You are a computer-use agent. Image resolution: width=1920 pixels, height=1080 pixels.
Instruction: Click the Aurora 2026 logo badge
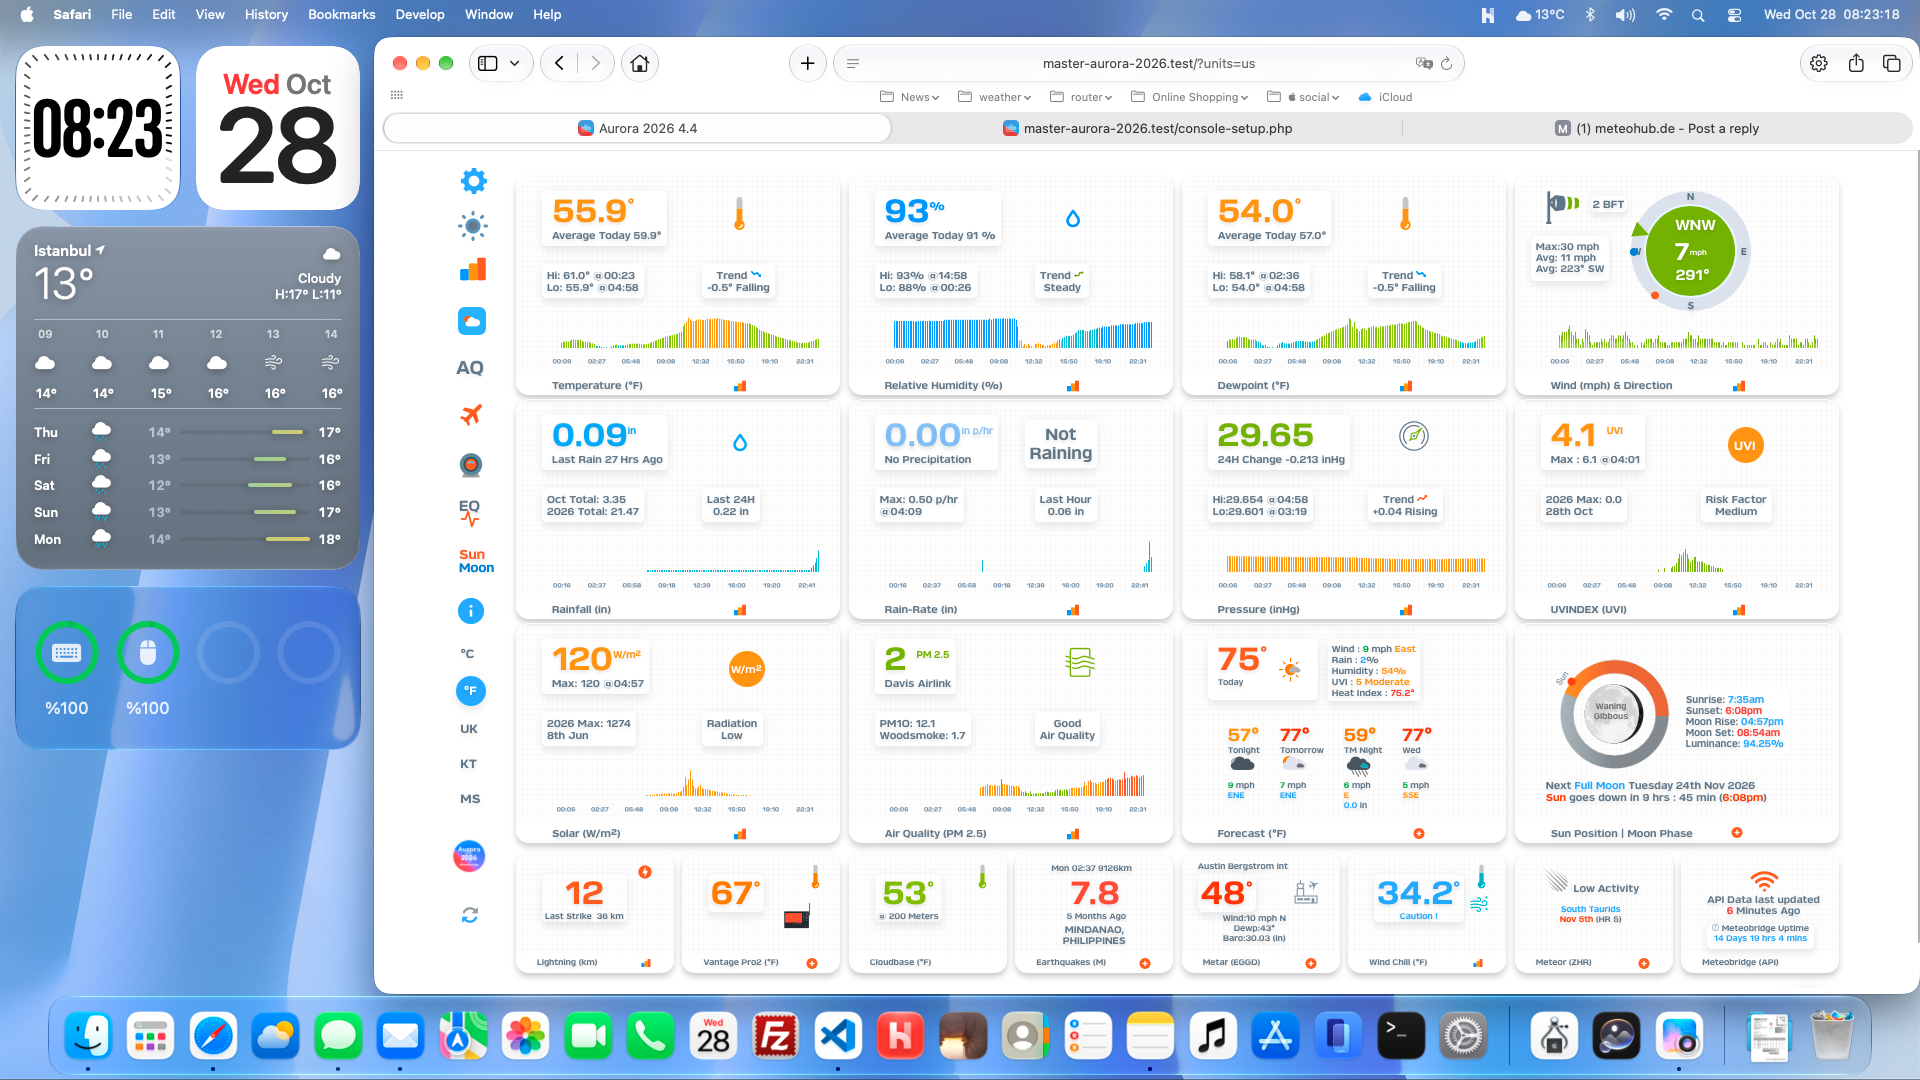pyautogui.click(x=469, y=856)
